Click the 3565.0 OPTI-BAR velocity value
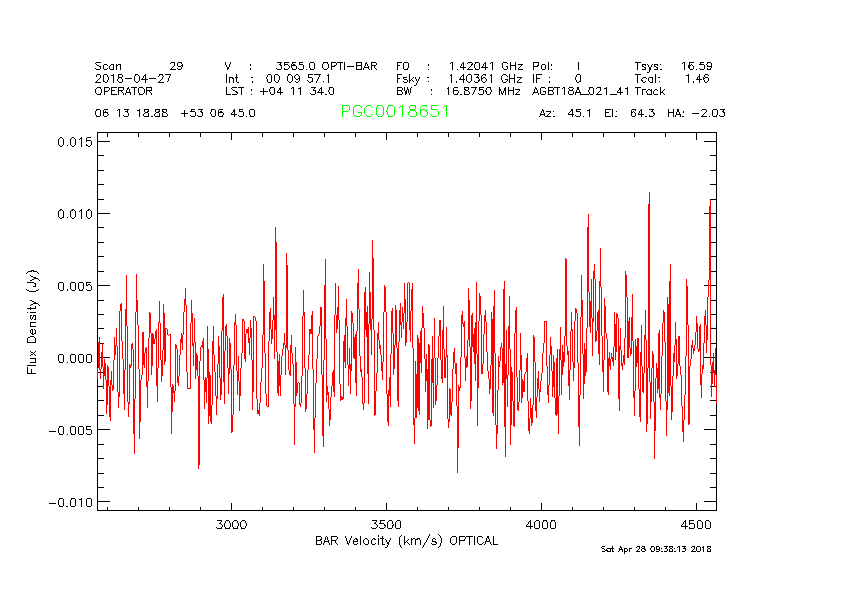842x595 pixels. [326, 66]
